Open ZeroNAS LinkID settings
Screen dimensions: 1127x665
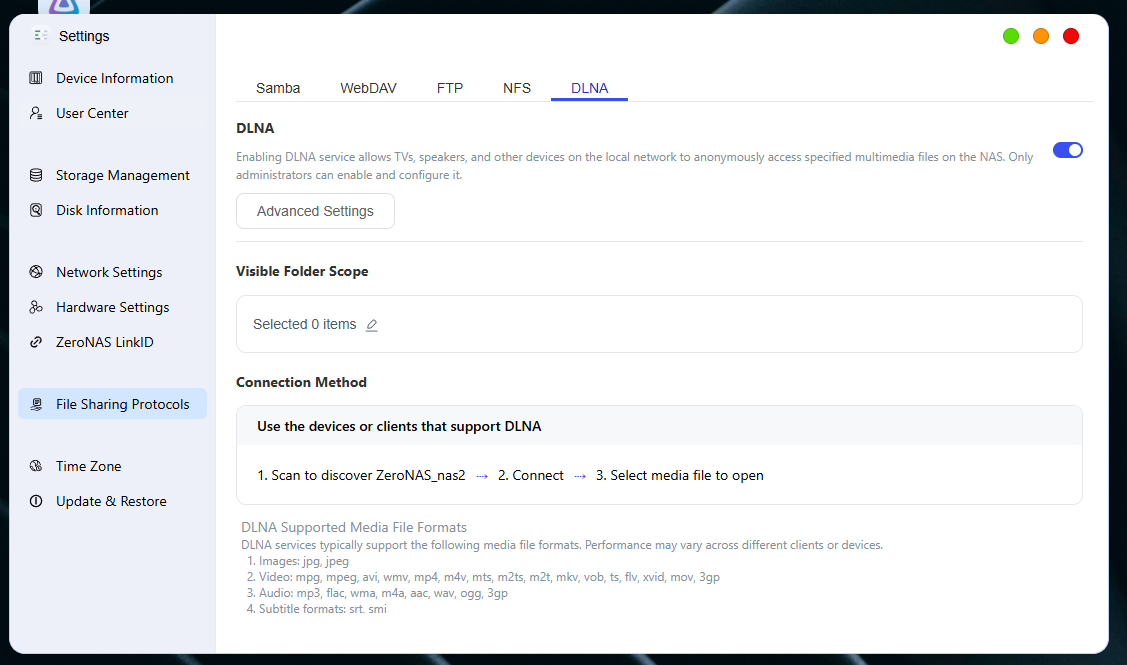113,342
